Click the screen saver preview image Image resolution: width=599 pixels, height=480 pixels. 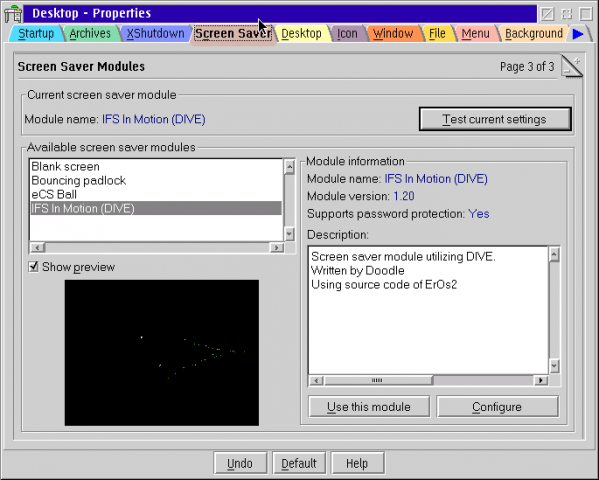tap(162, 353)
